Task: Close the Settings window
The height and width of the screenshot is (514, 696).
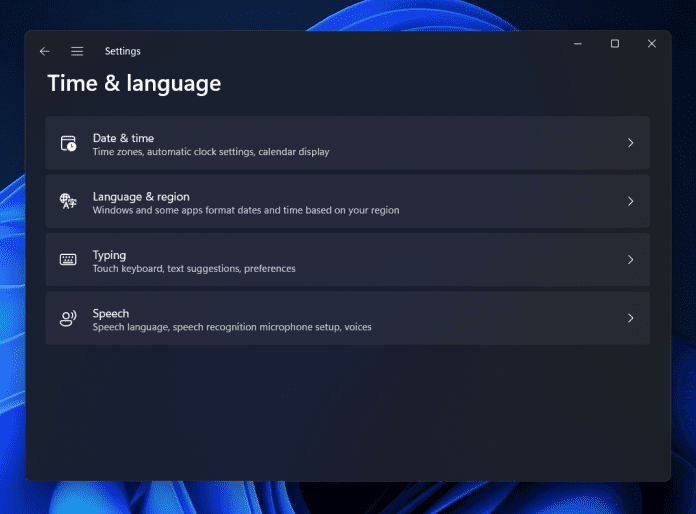Action: pyautogui.click(x=652, y=43)
